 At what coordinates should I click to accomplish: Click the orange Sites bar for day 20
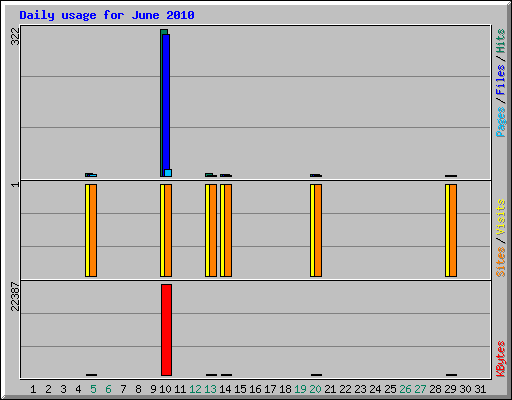pos(318,230)
